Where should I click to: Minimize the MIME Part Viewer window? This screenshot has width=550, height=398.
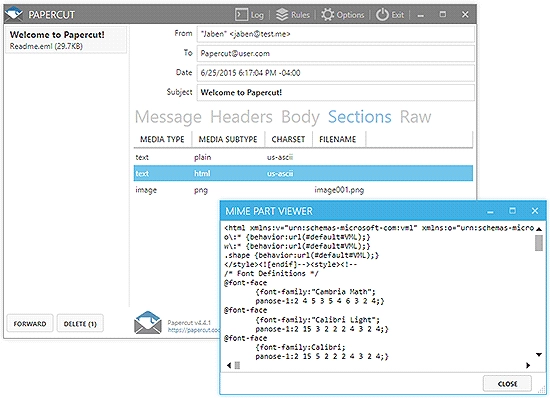pos(490,211)
